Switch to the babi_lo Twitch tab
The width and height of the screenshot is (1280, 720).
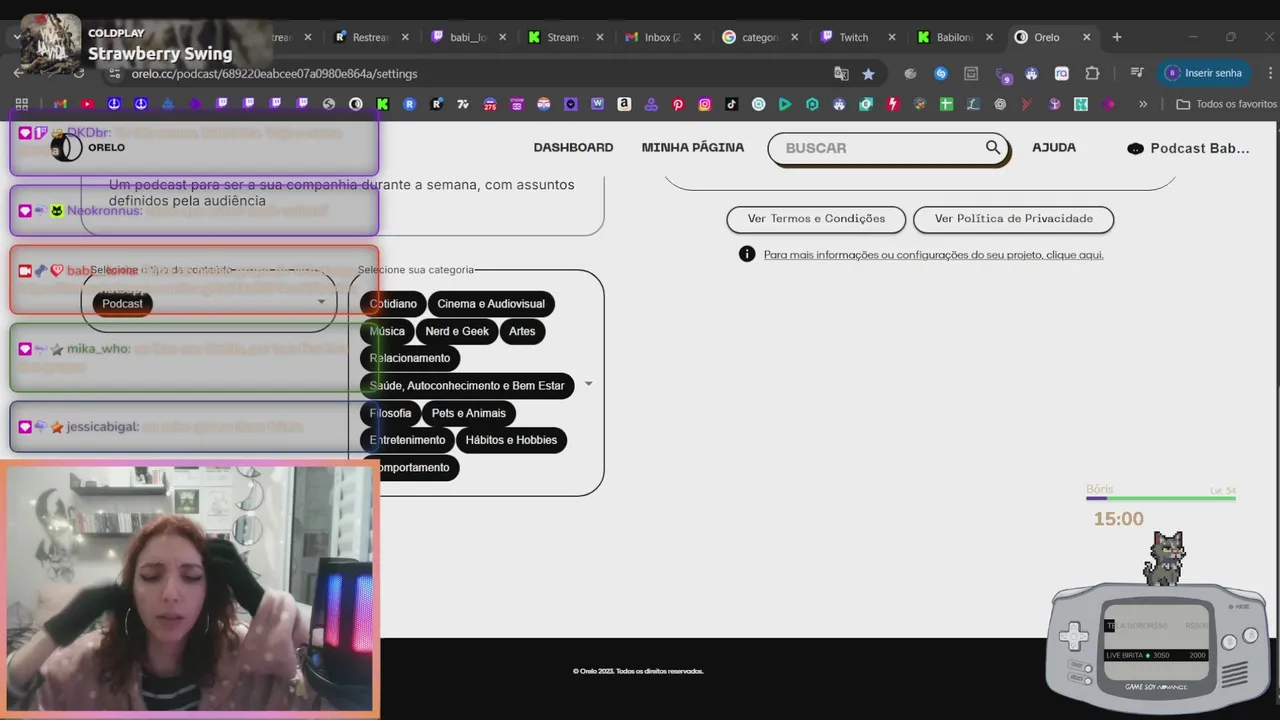point(467,37)
